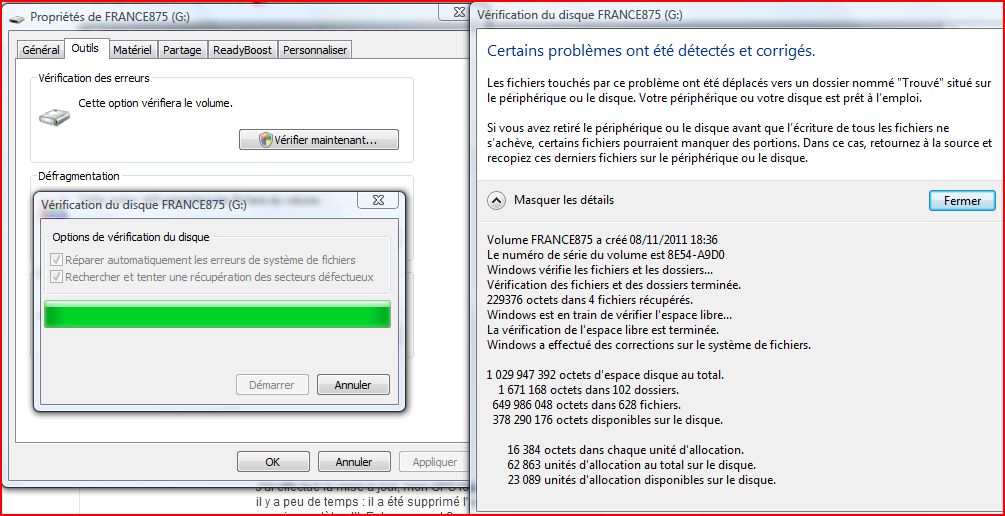The height and width of the screenshot is (516, 1005).
Task: Confirm with OK in Propriétés window
Action: (273, 462)
